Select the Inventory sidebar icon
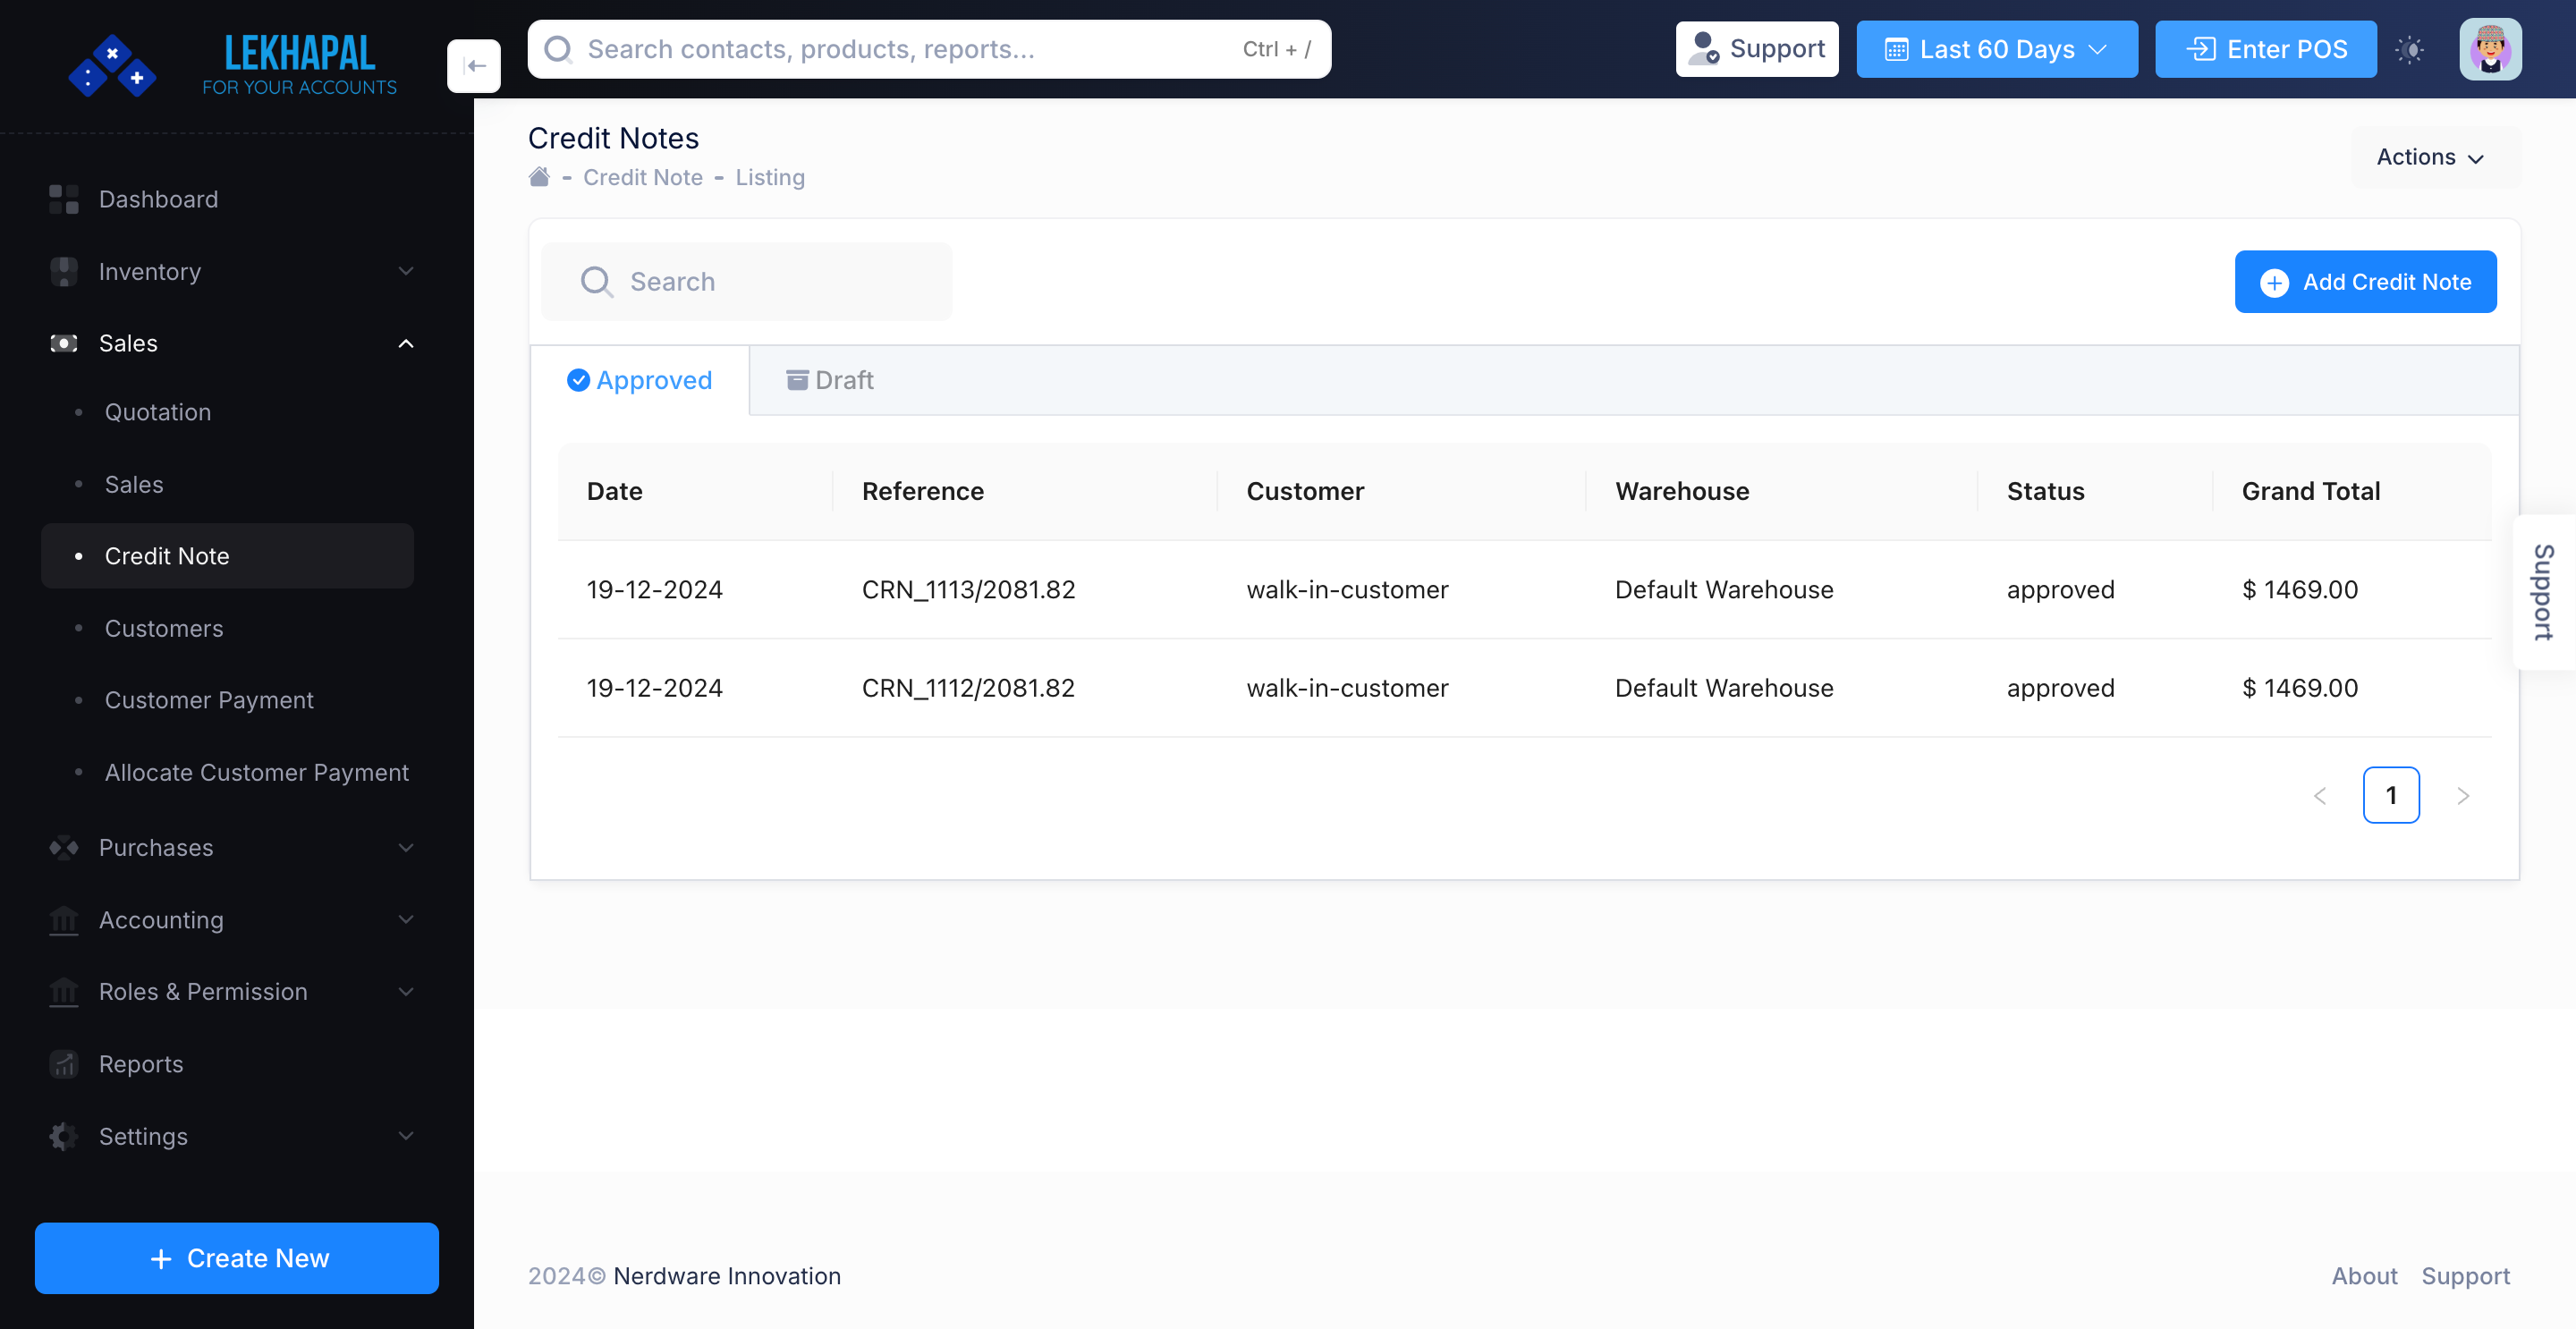This screenshot has height=1329, width=2576. pos(63,271)
